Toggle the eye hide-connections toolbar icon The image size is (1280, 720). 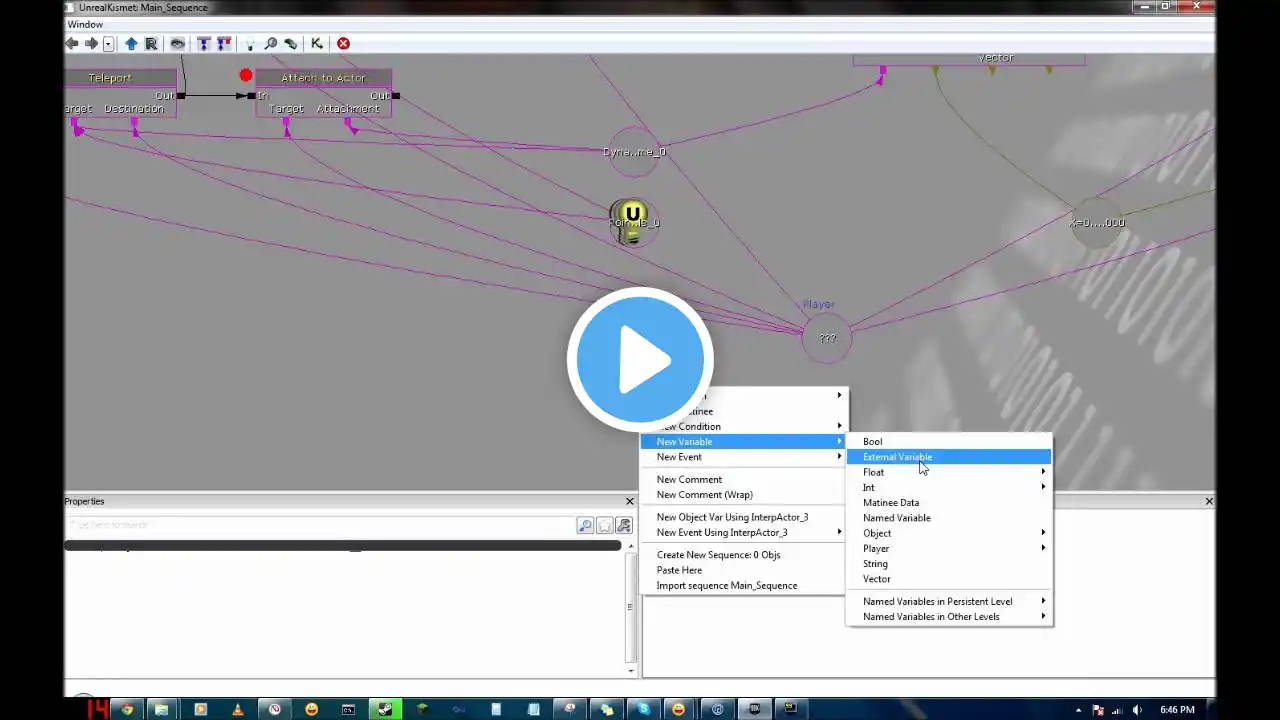click(177, 44)
